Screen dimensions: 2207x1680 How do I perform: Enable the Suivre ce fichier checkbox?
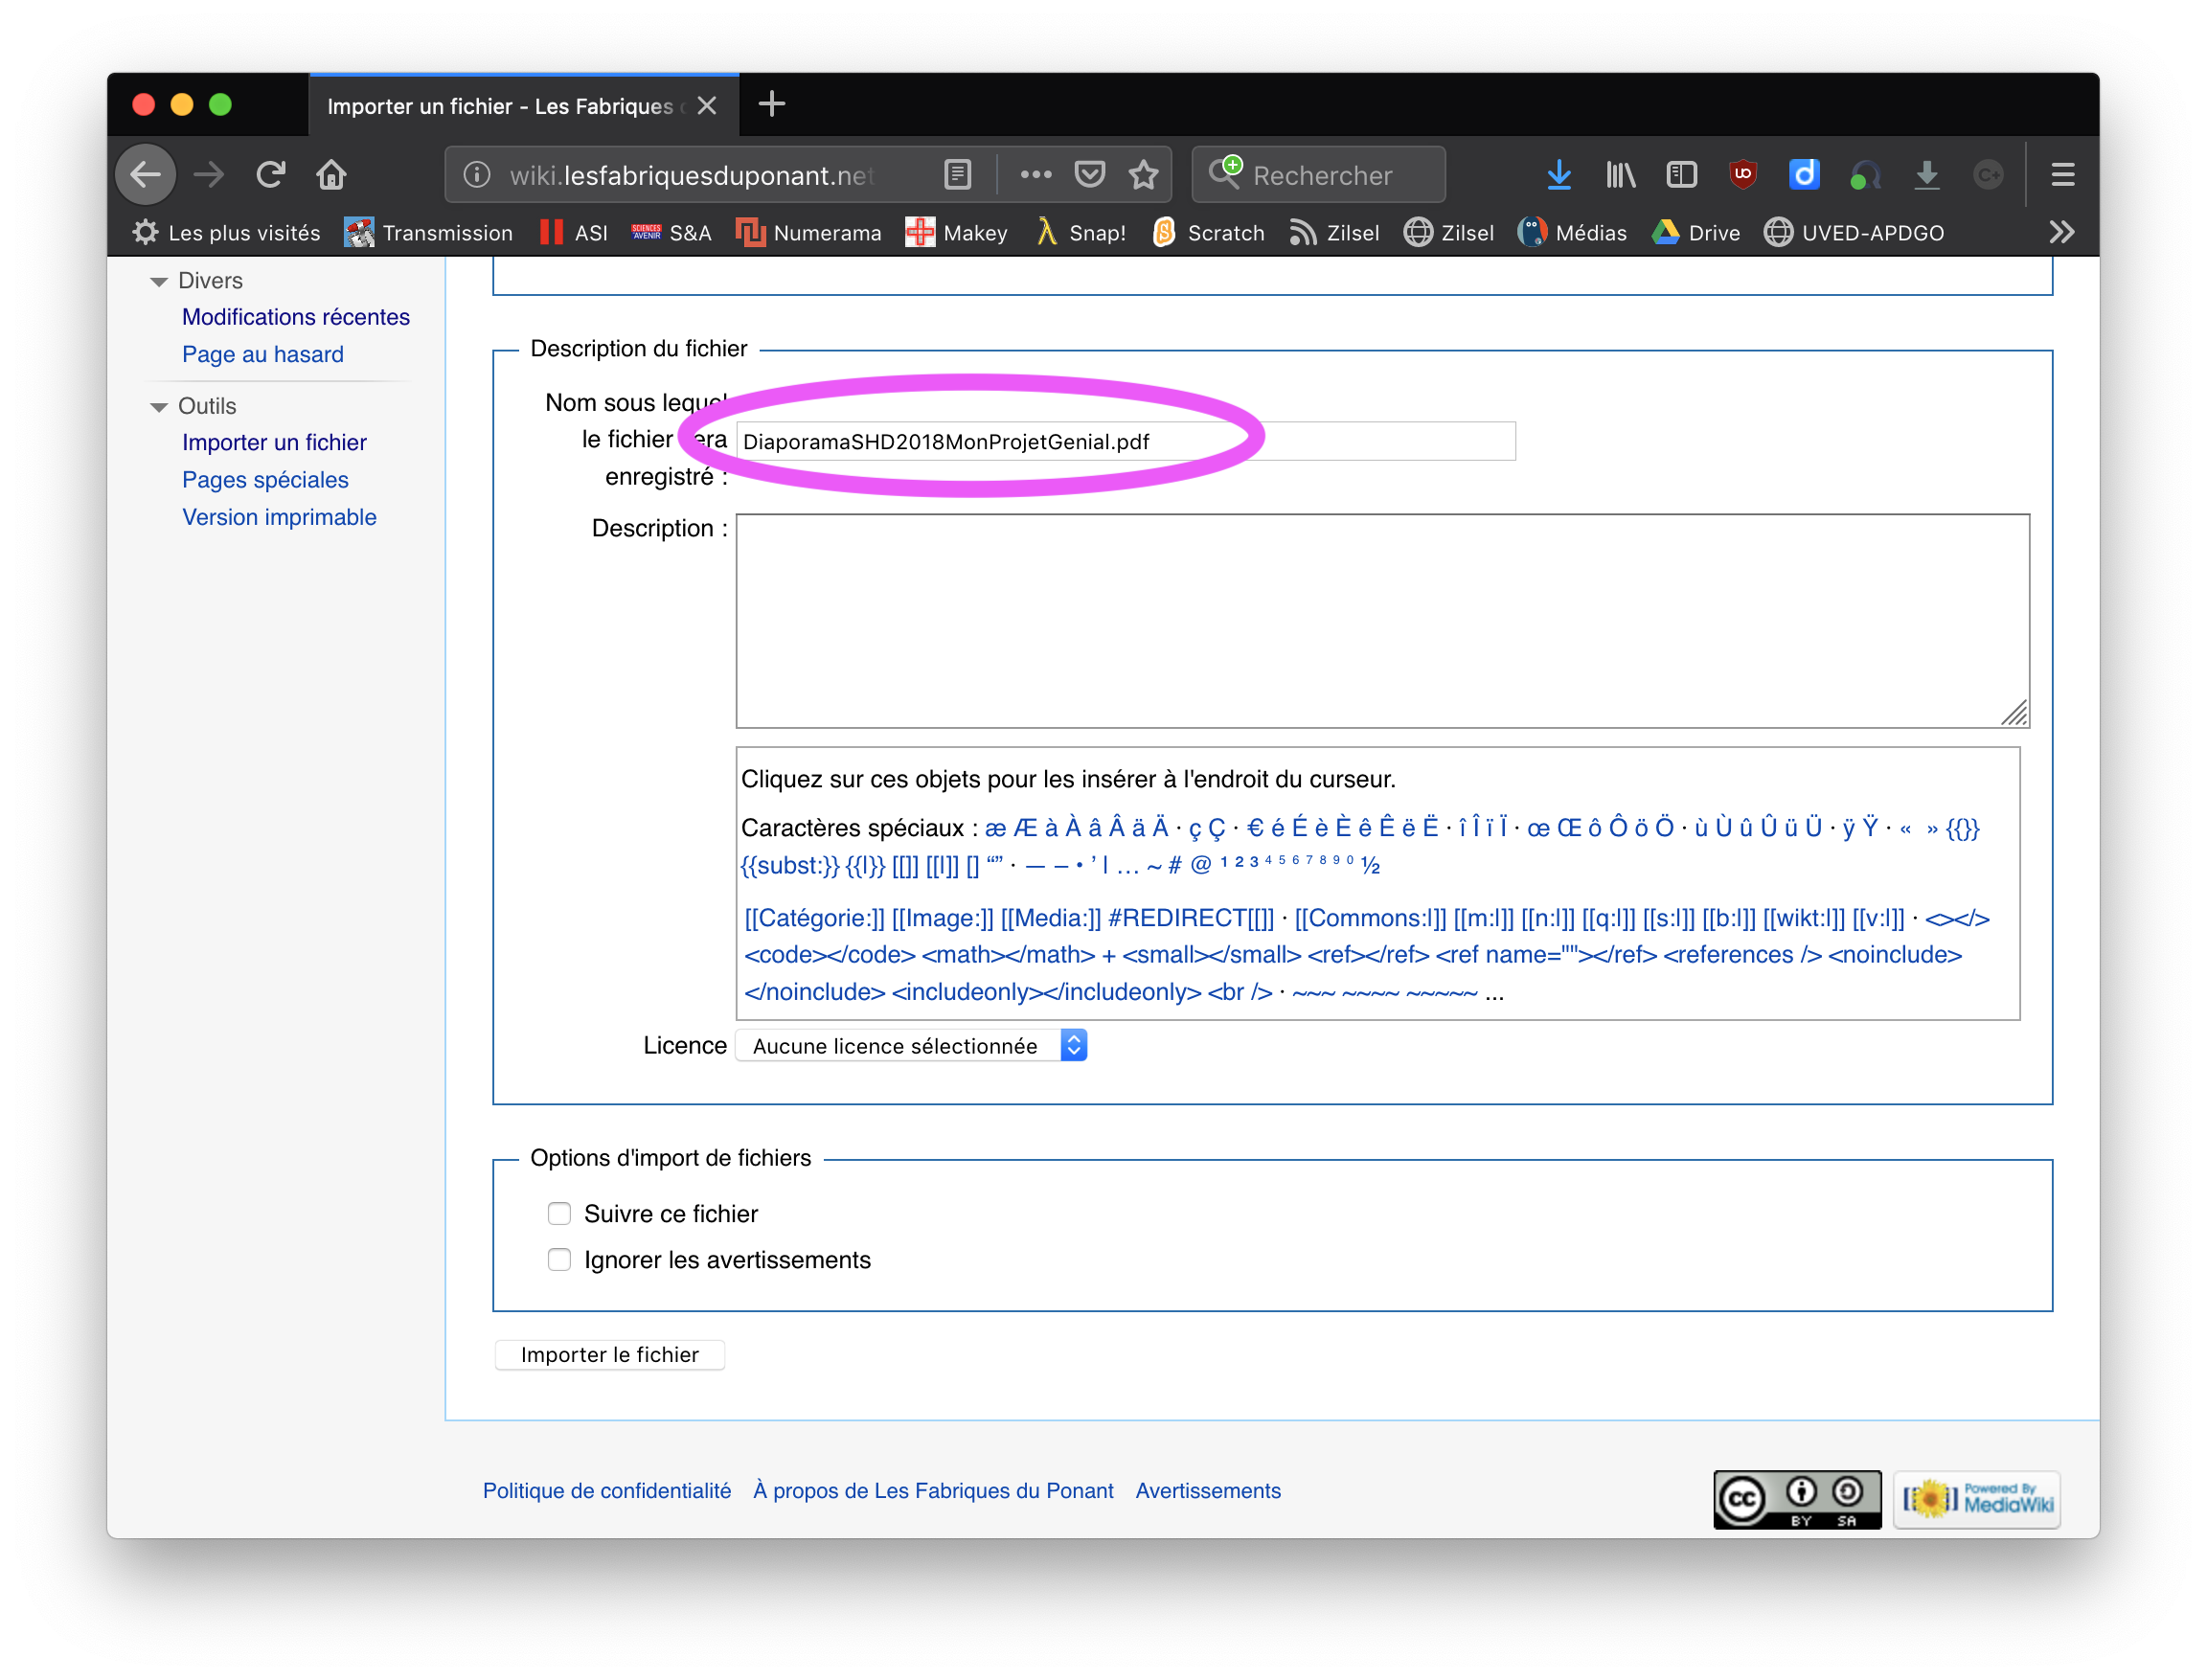559,1213
